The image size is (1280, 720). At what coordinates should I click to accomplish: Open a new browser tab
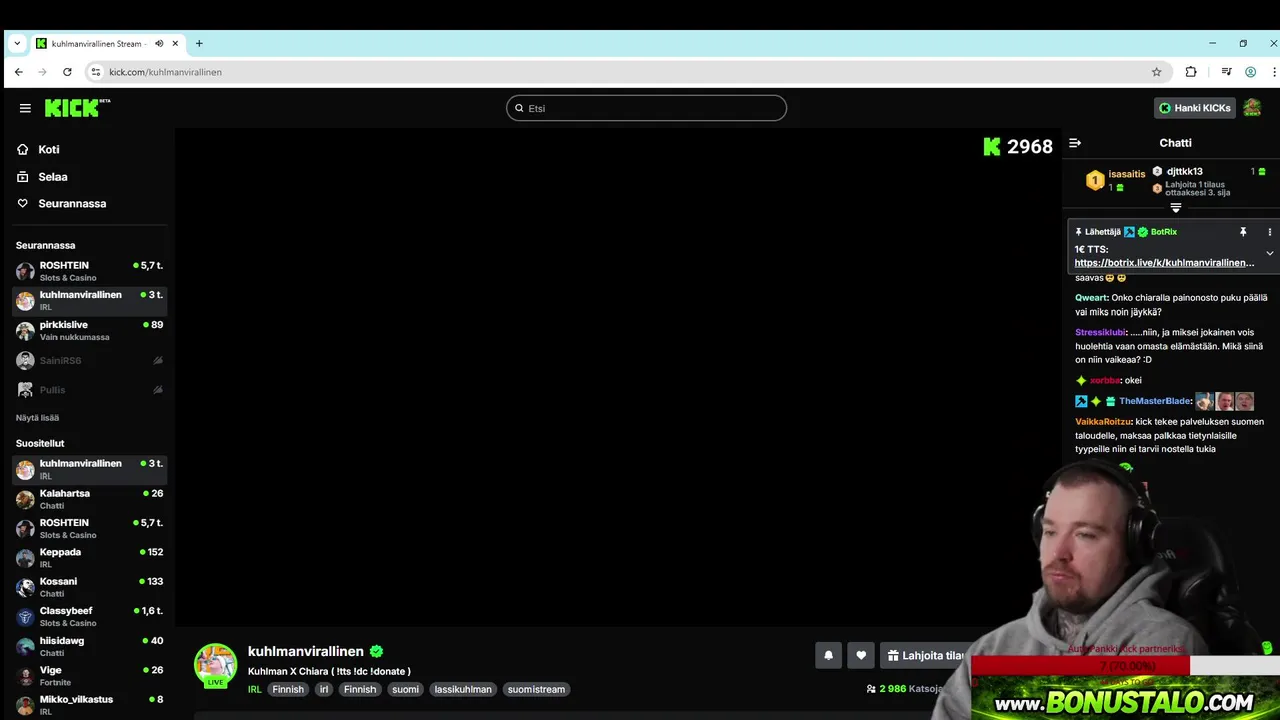coord(199,44)
